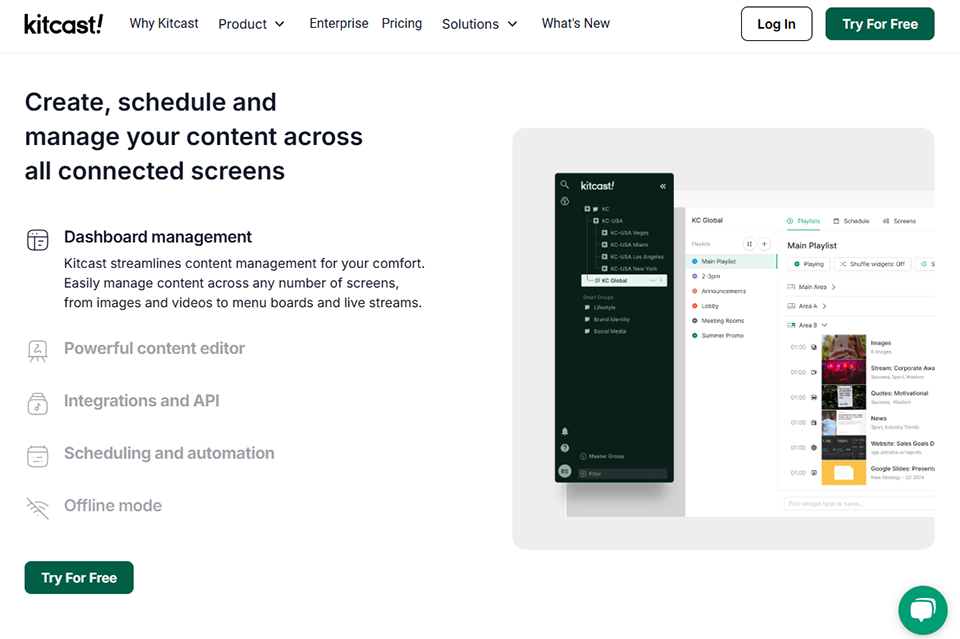Viewport: 960px width, 639px height.
Task: Select the Dashboard management heading
Action: point(158,237)
